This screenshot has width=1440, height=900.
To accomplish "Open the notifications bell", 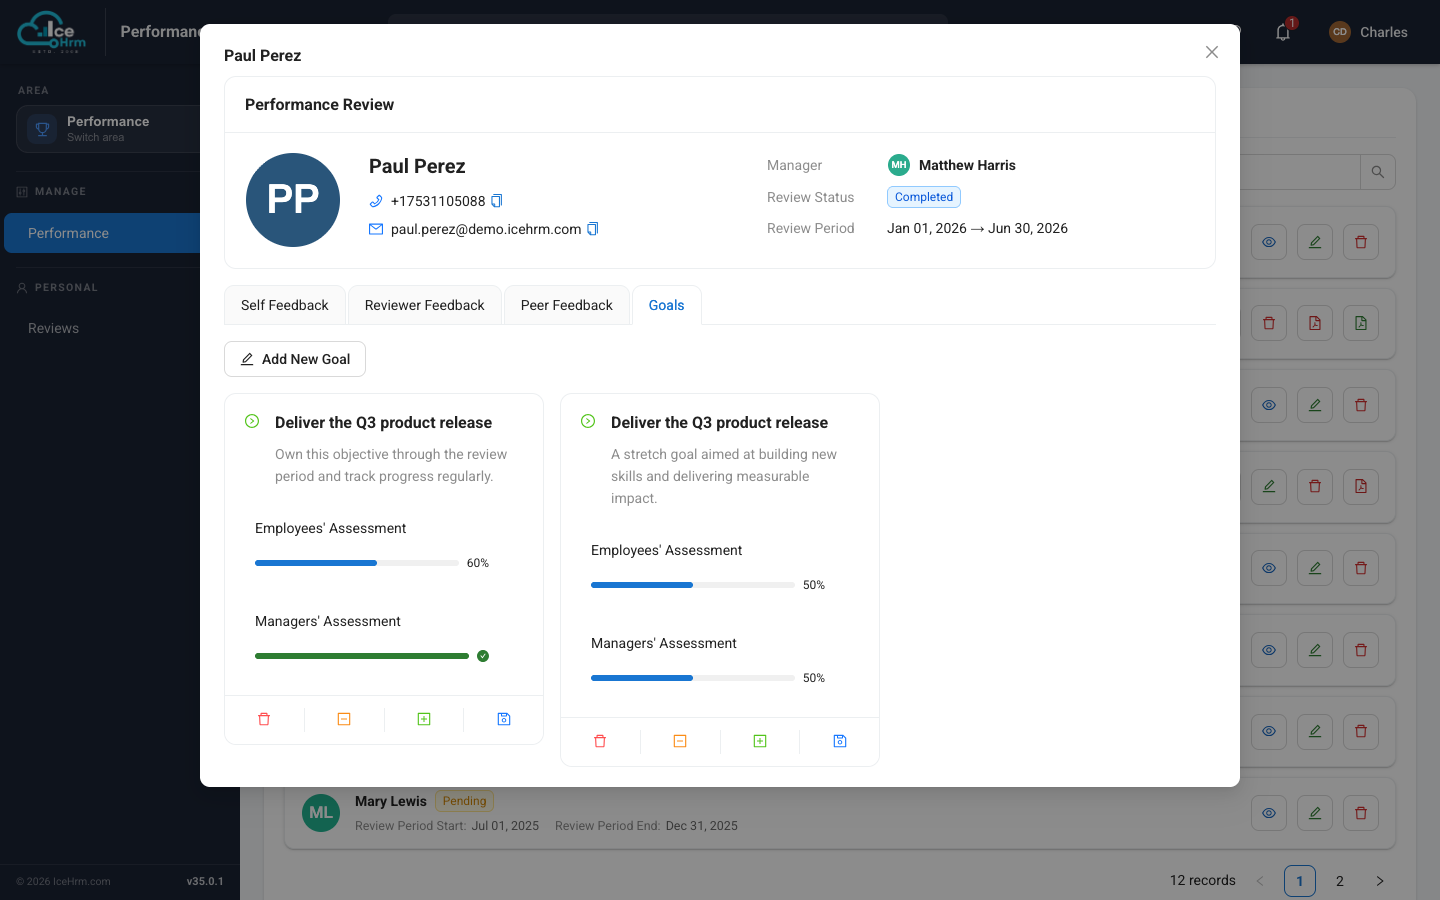I will pos(1283,32).
